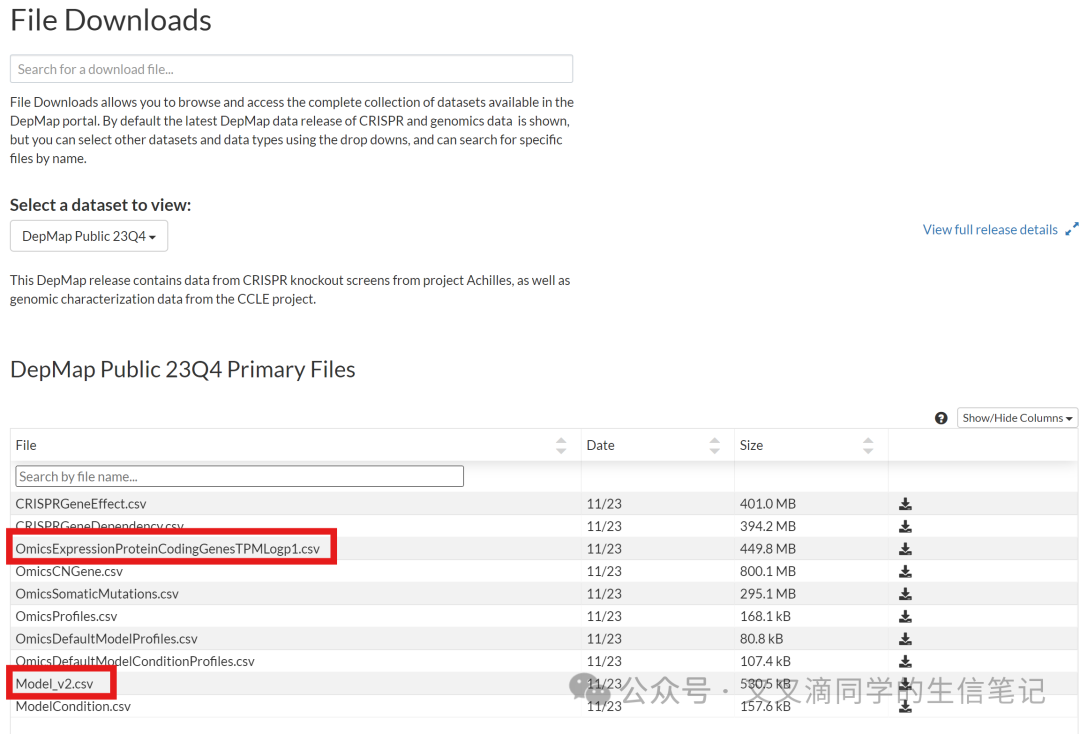Click the Date column header label
This screenshot has width=1080, height=734.
point(600,445)
